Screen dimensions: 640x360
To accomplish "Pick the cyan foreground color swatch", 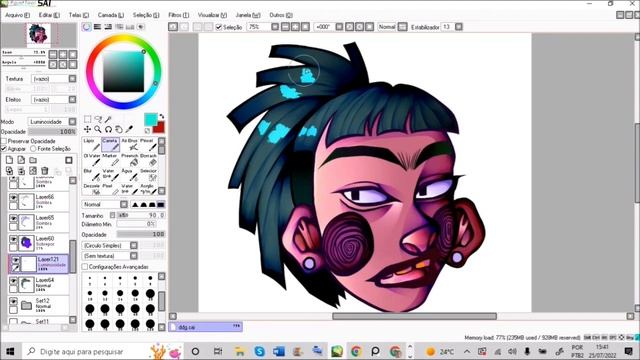I will 151,120.
